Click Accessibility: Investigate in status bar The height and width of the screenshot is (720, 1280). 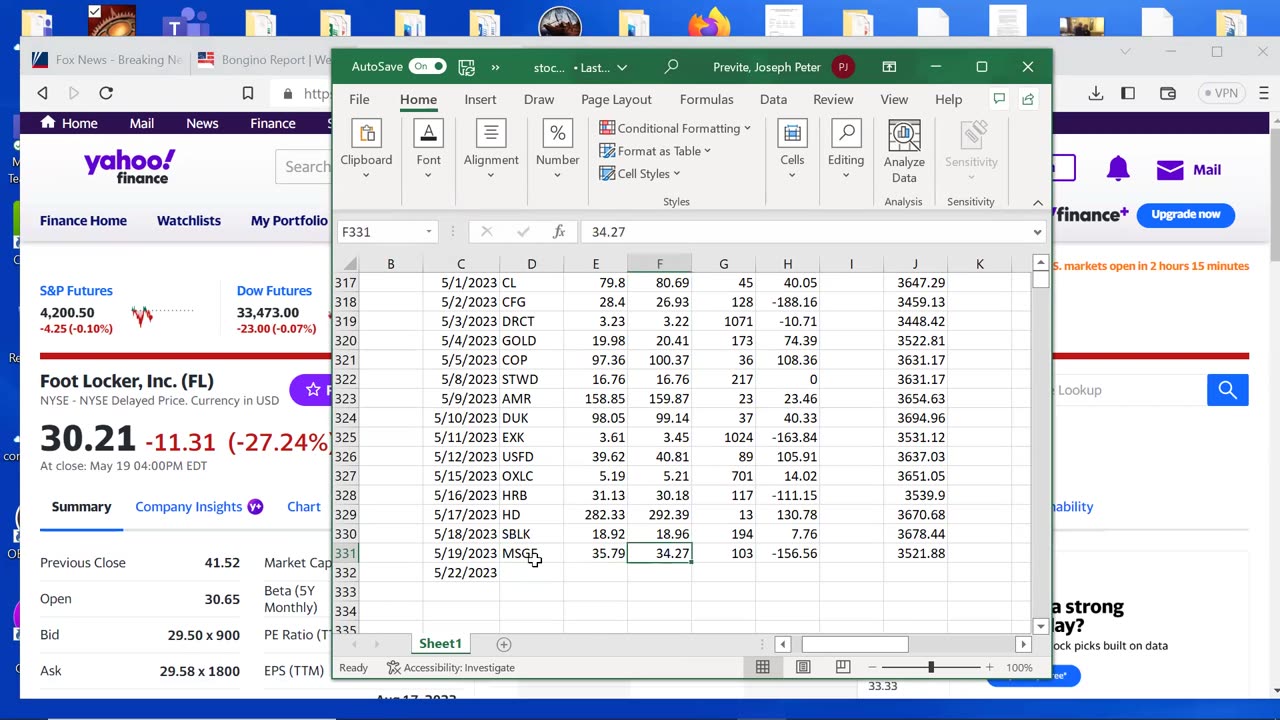451,668
